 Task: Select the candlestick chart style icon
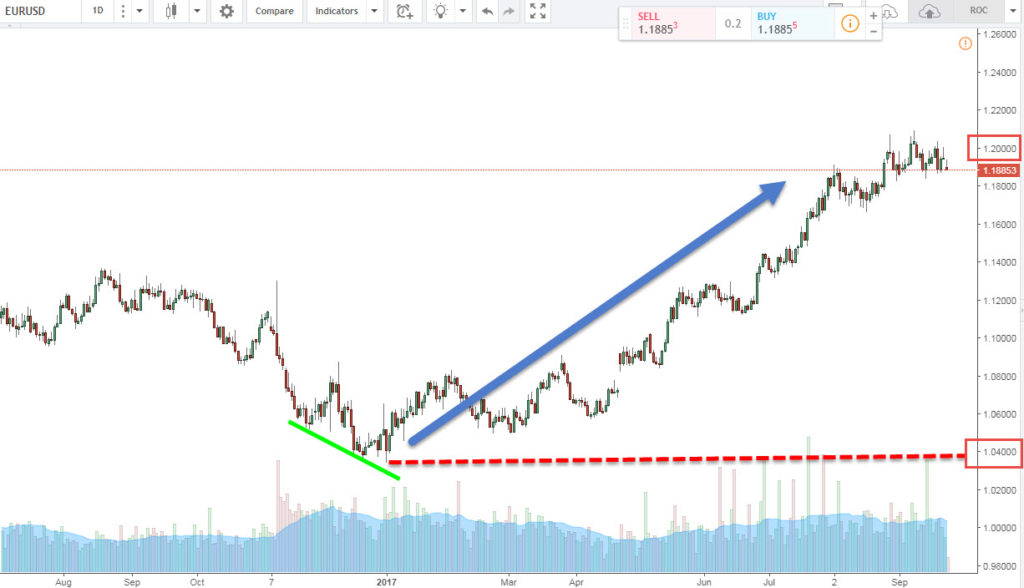(172, 11)
